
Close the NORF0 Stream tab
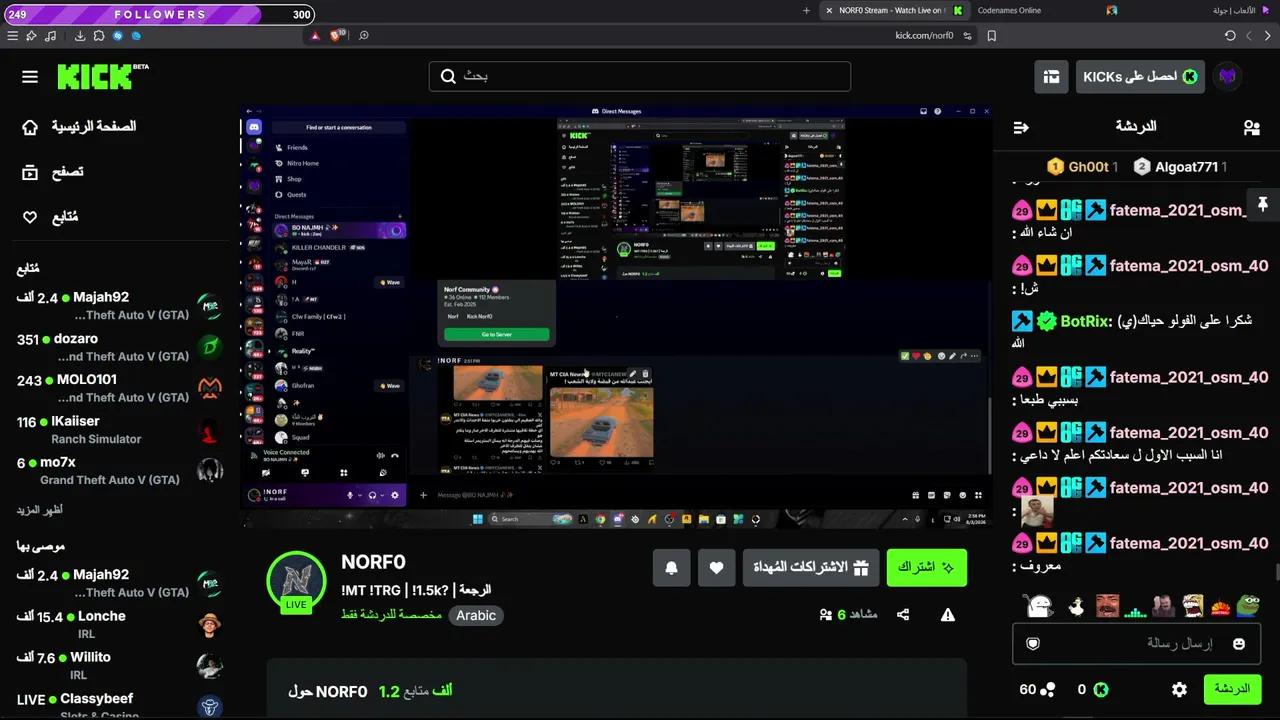[x=829, y=11]
